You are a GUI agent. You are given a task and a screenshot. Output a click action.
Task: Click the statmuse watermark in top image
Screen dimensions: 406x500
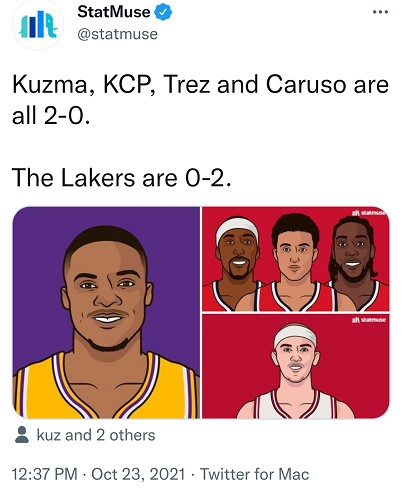pos(369,212)
